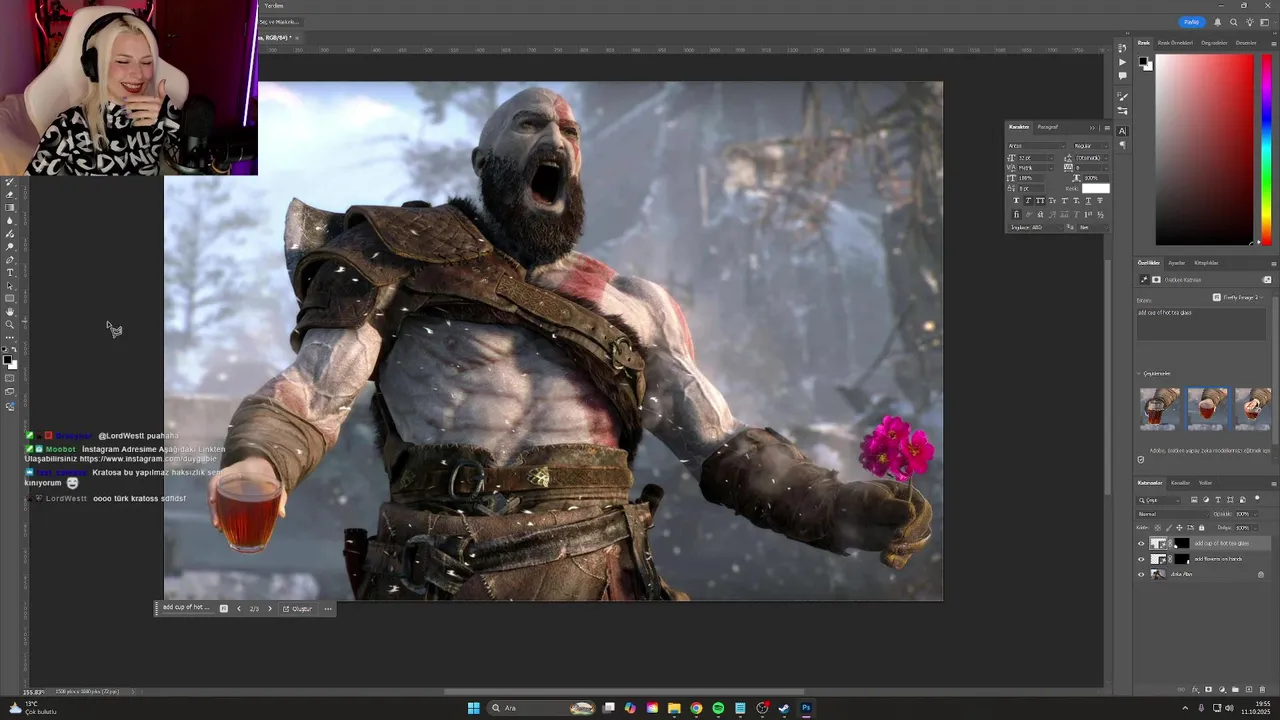Click the vertical hue slider
The width and height of the screenshot is (1280, 720).
(1266, 148)
